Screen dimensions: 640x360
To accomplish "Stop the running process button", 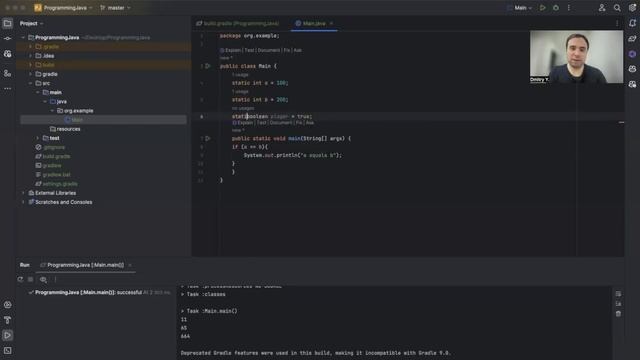I will (x=31, y=280).
